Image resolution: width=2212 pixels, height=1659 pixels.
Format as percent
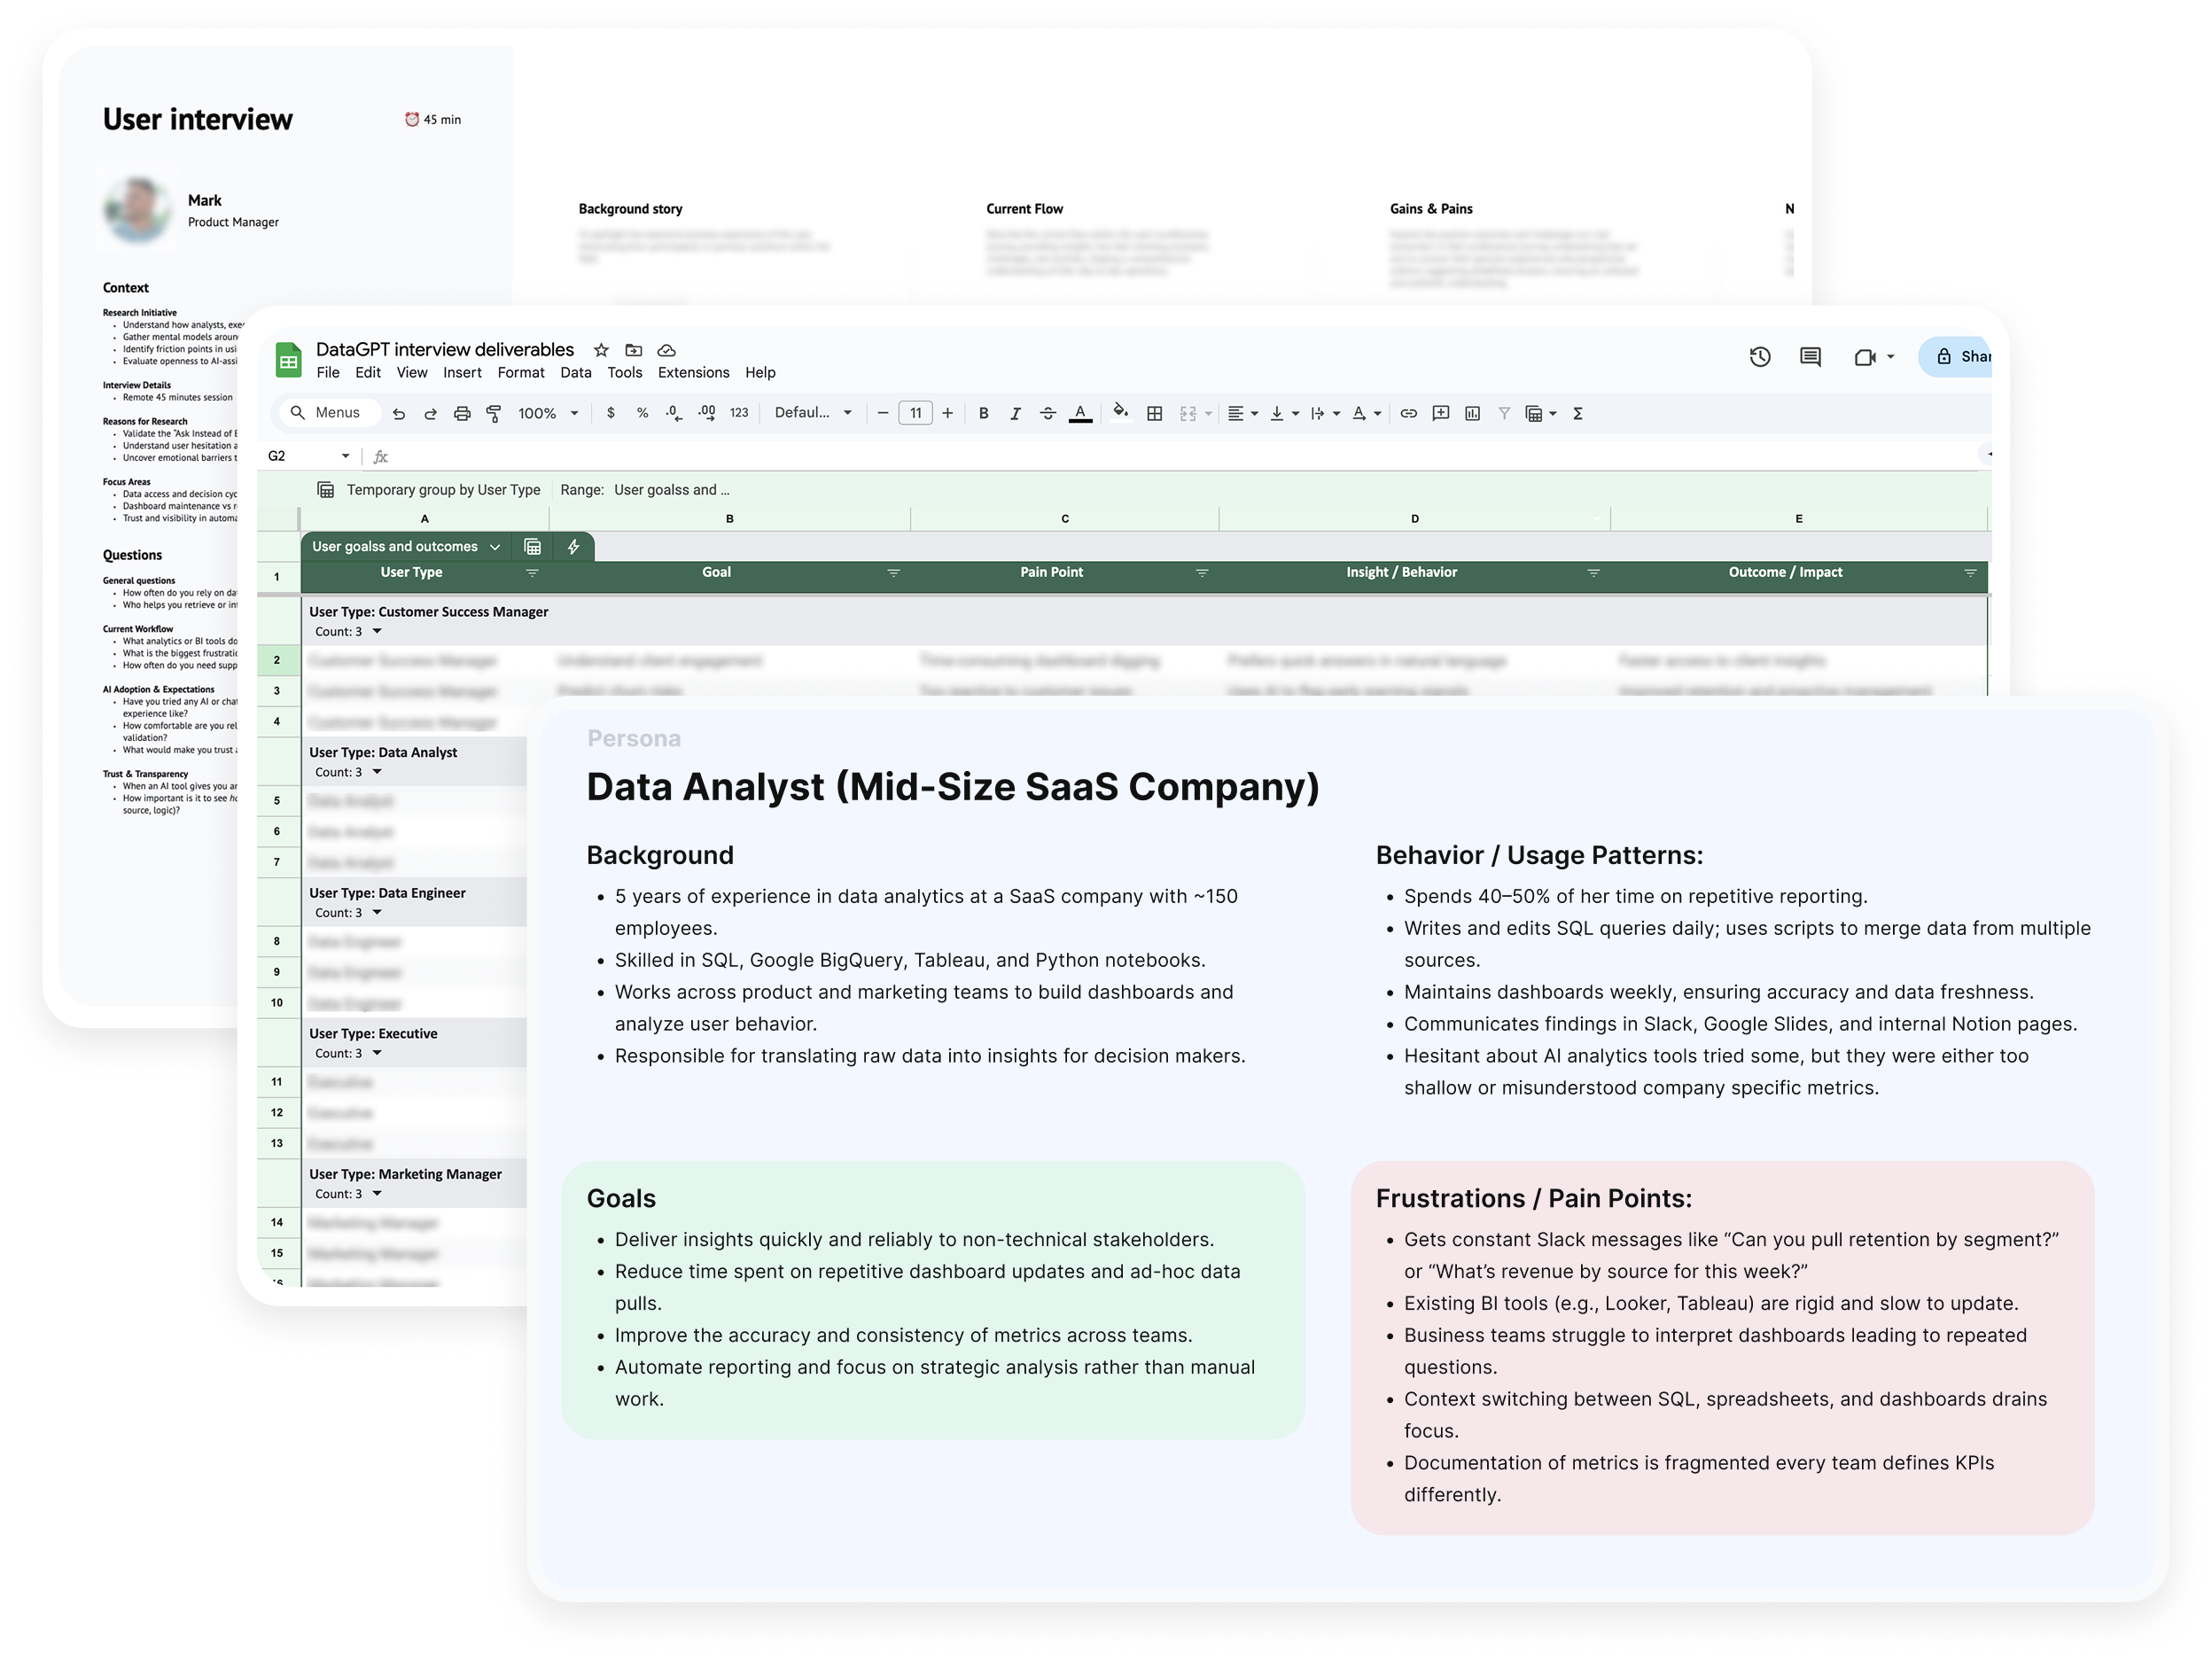point(642,413)
